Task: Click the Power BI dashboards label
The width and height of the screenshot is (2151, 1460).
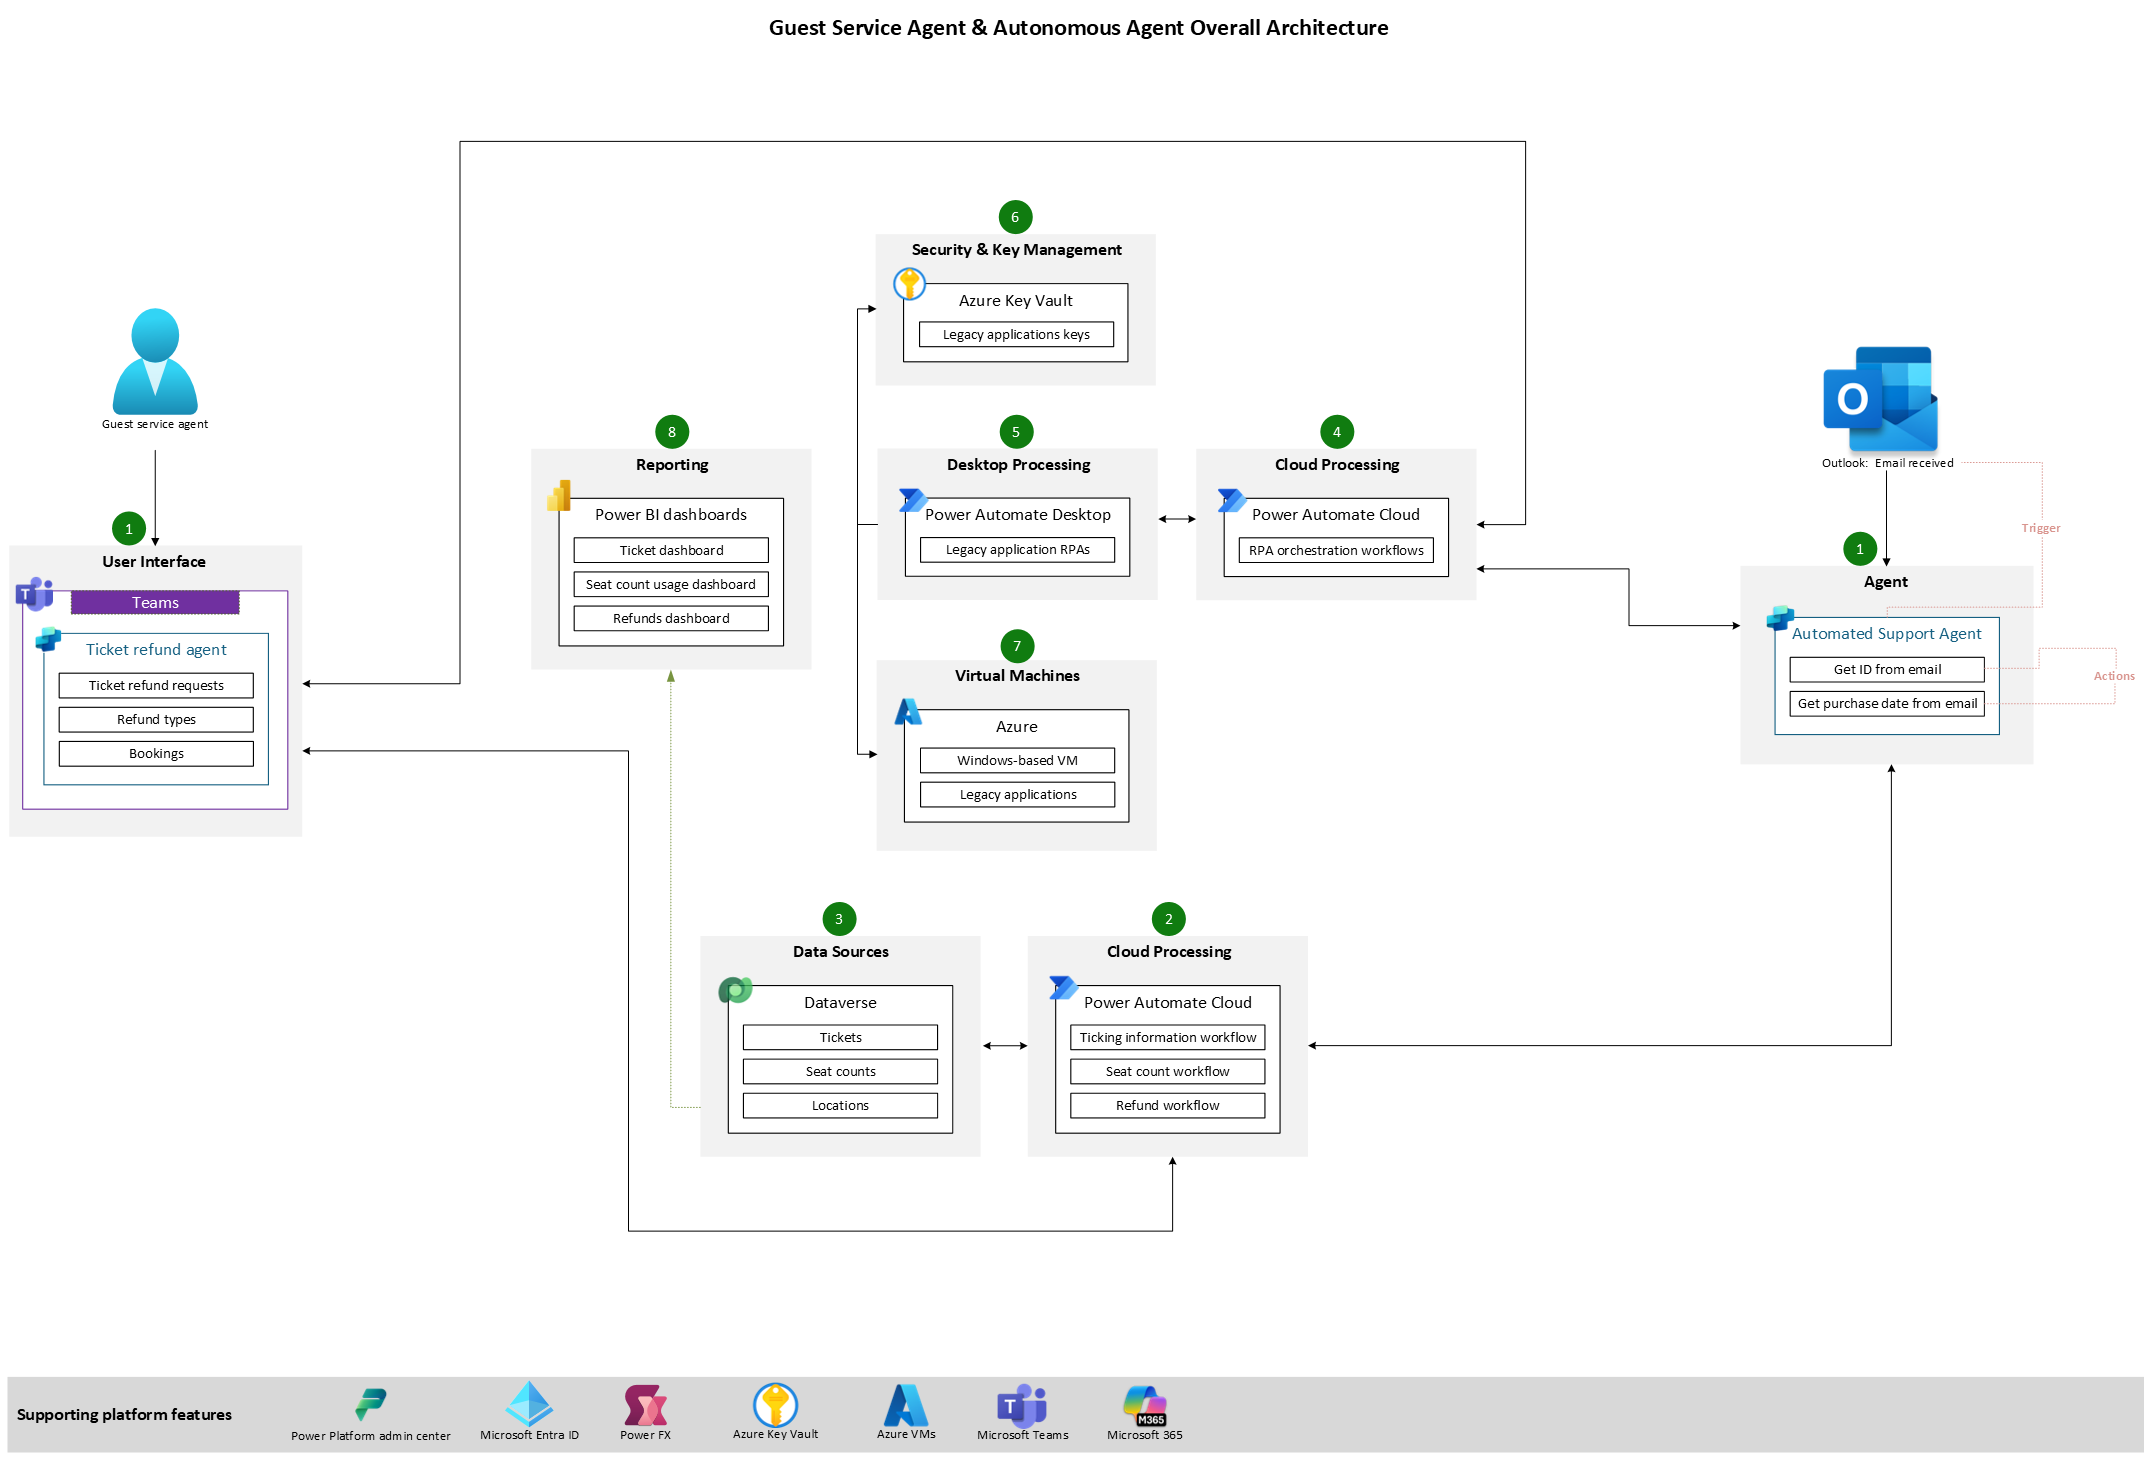Action: pyautogui.click(x=671, y=514)
